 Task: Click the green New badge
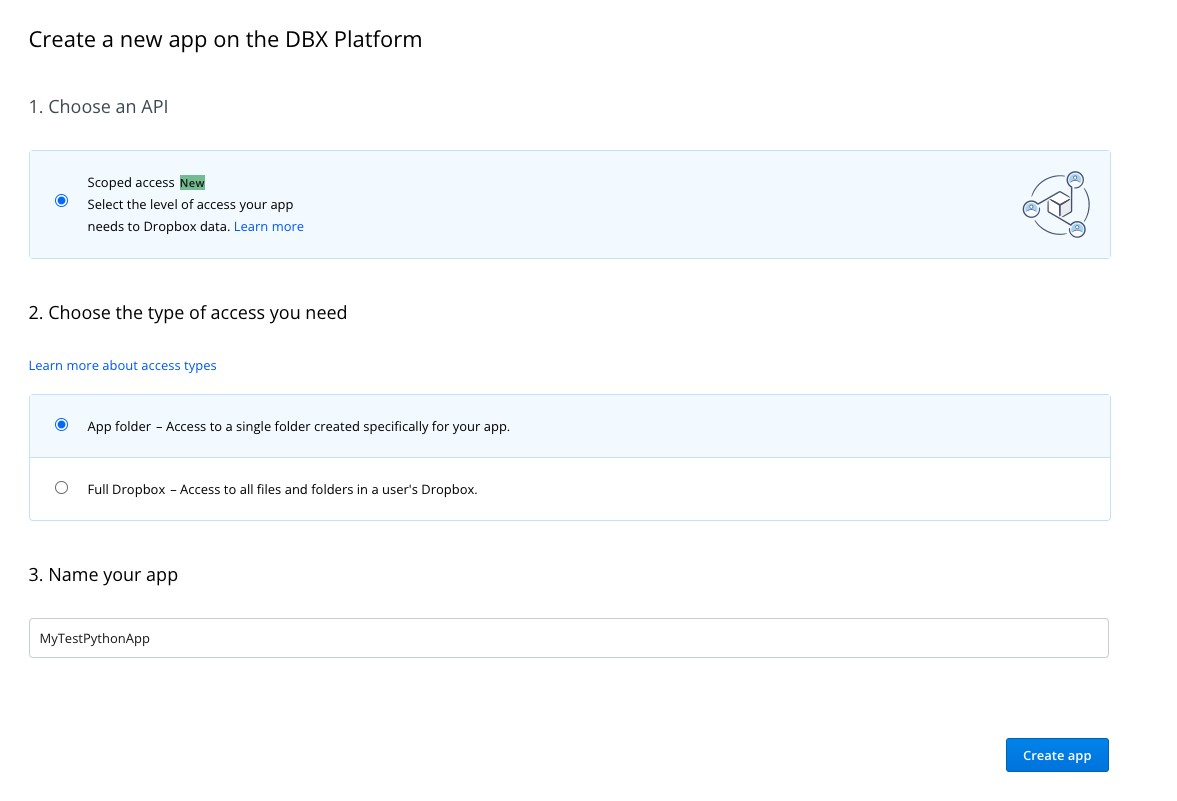192,182
